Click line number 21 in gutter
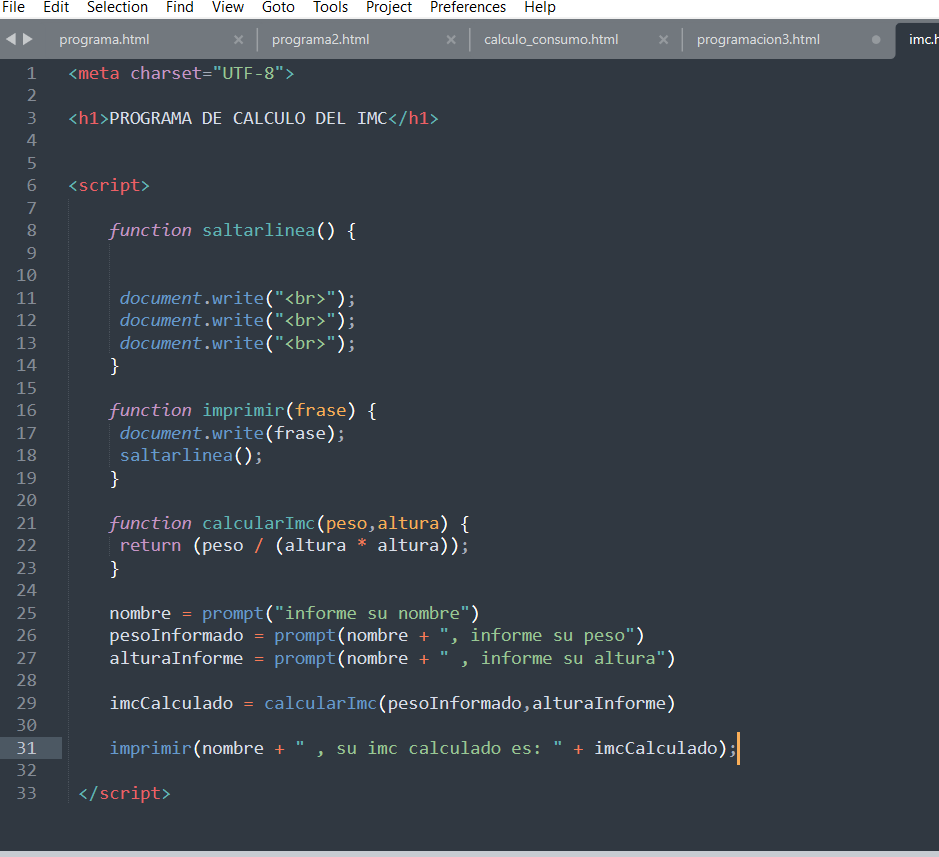Screen dimensions: 939x857 click(x=26, y=523)
